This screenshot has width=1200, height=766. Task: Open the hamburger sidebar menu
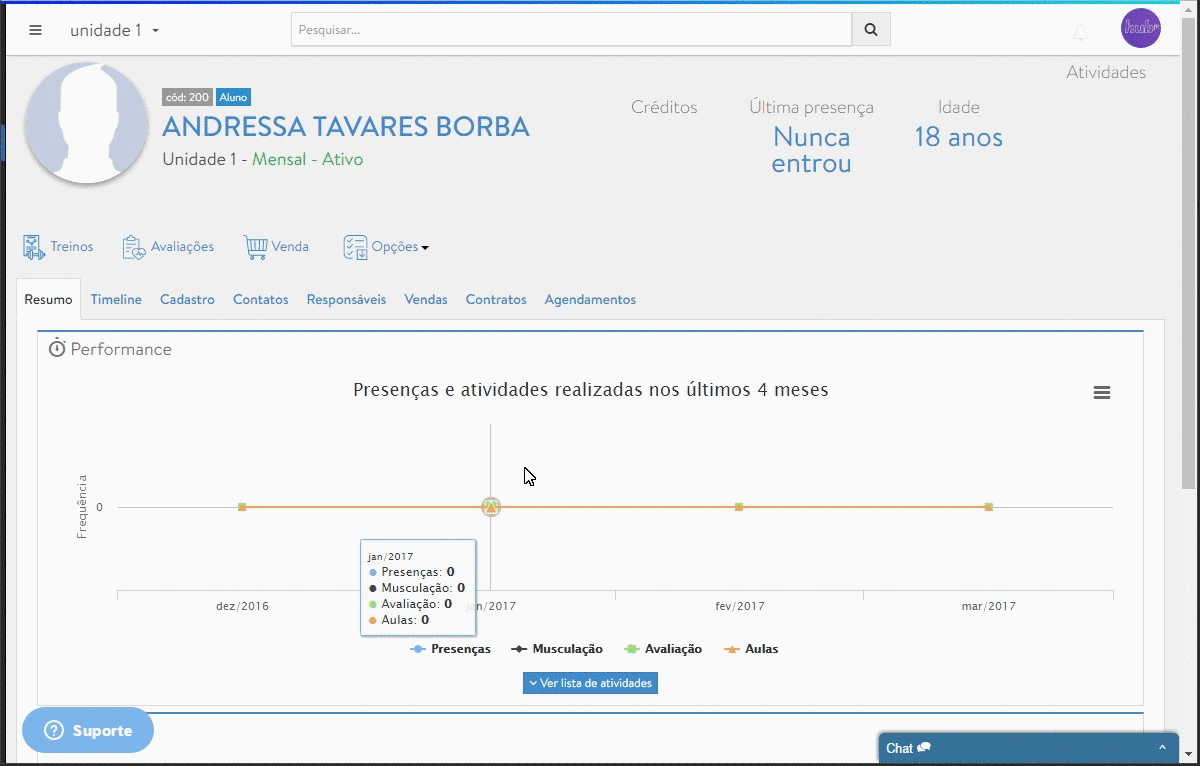pyautogui.click(x=36, y=30)
